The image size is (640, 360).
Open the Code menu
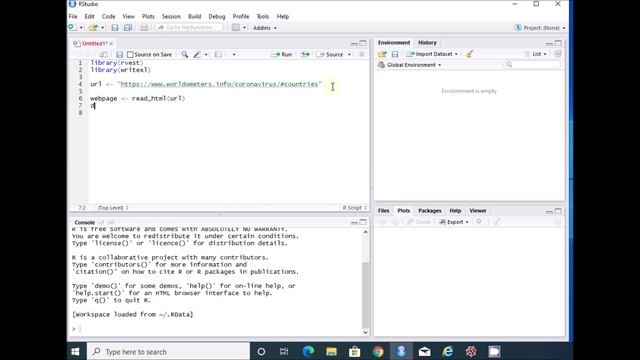click(108, 16)
